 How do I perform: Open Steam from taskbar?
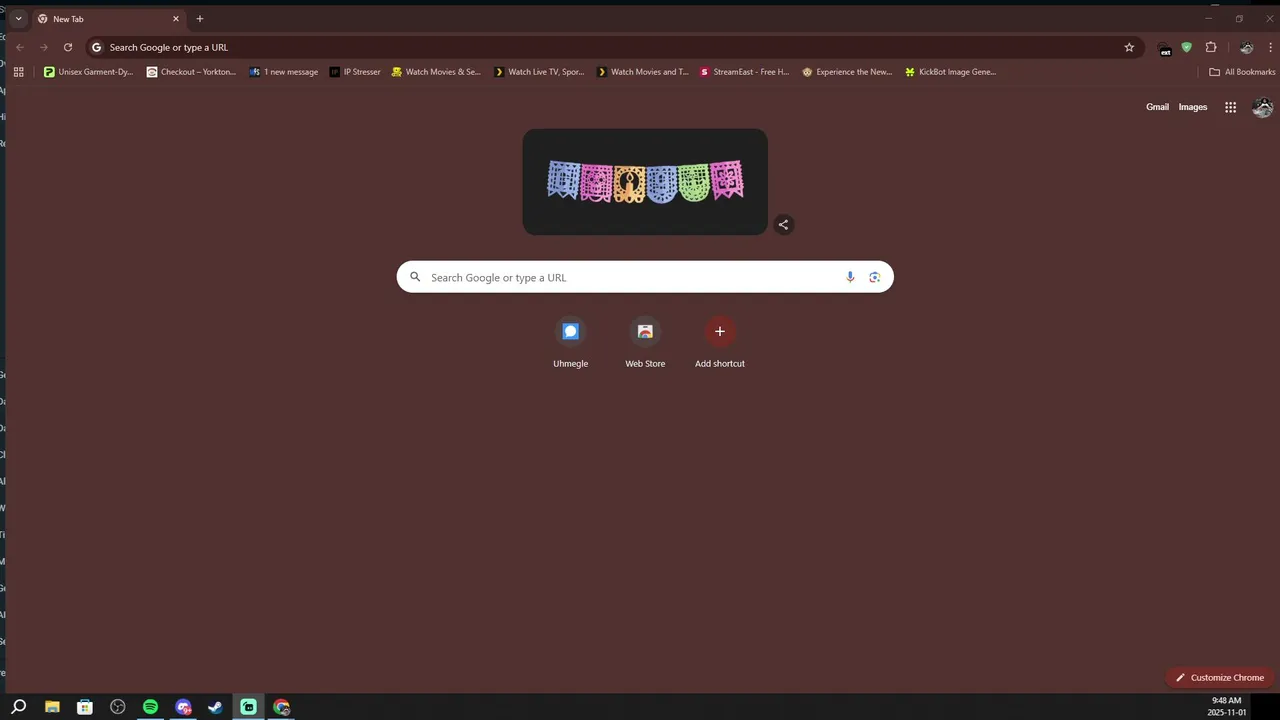coord(215,707)
